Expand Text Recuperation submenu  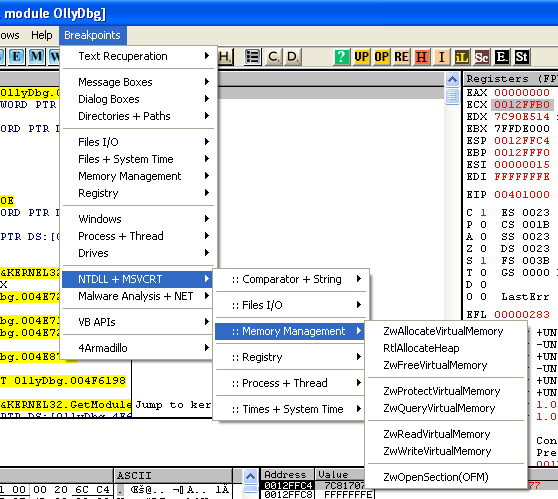coord(138,56)
